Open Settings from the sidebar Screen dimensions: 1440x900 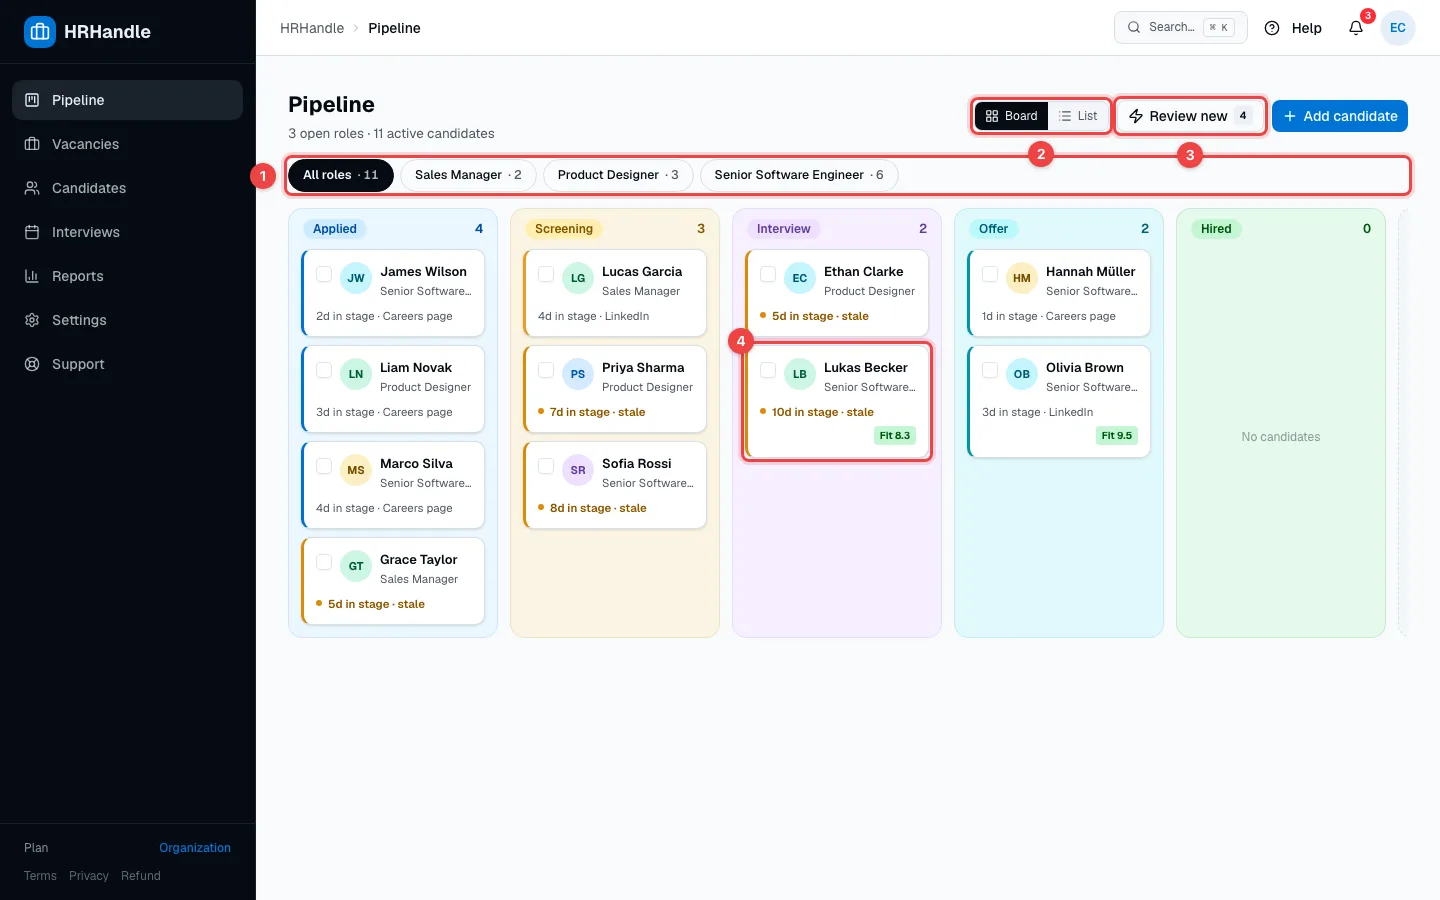(x=128, y=320)
